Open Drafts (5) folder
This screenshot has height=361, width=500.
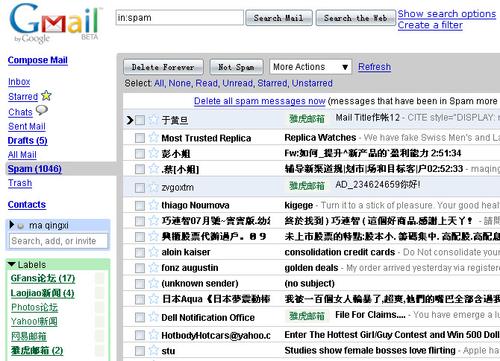click(27, 141)
